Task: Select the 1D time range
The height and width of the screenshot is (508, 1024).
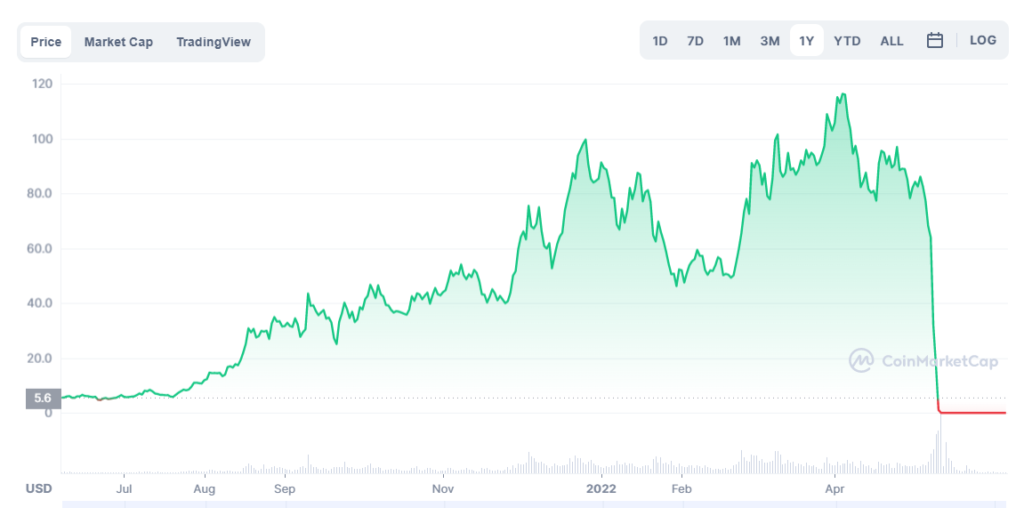Action: tap(660, 40)
